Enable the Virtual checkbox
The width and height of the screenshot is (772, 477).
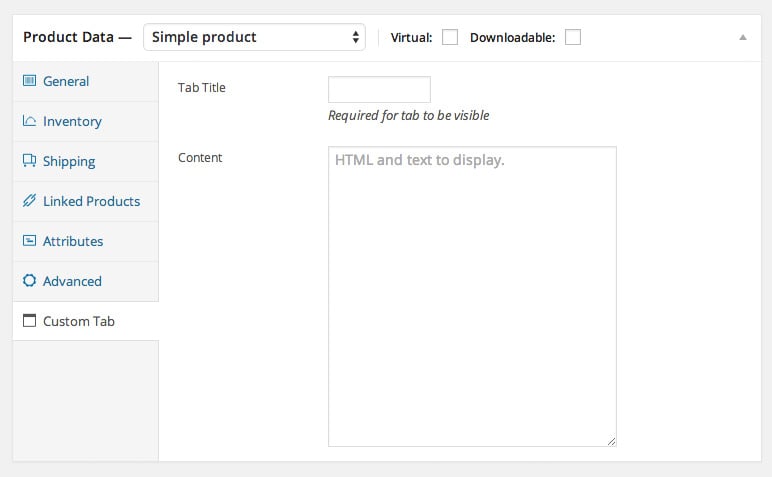point(450,37)
